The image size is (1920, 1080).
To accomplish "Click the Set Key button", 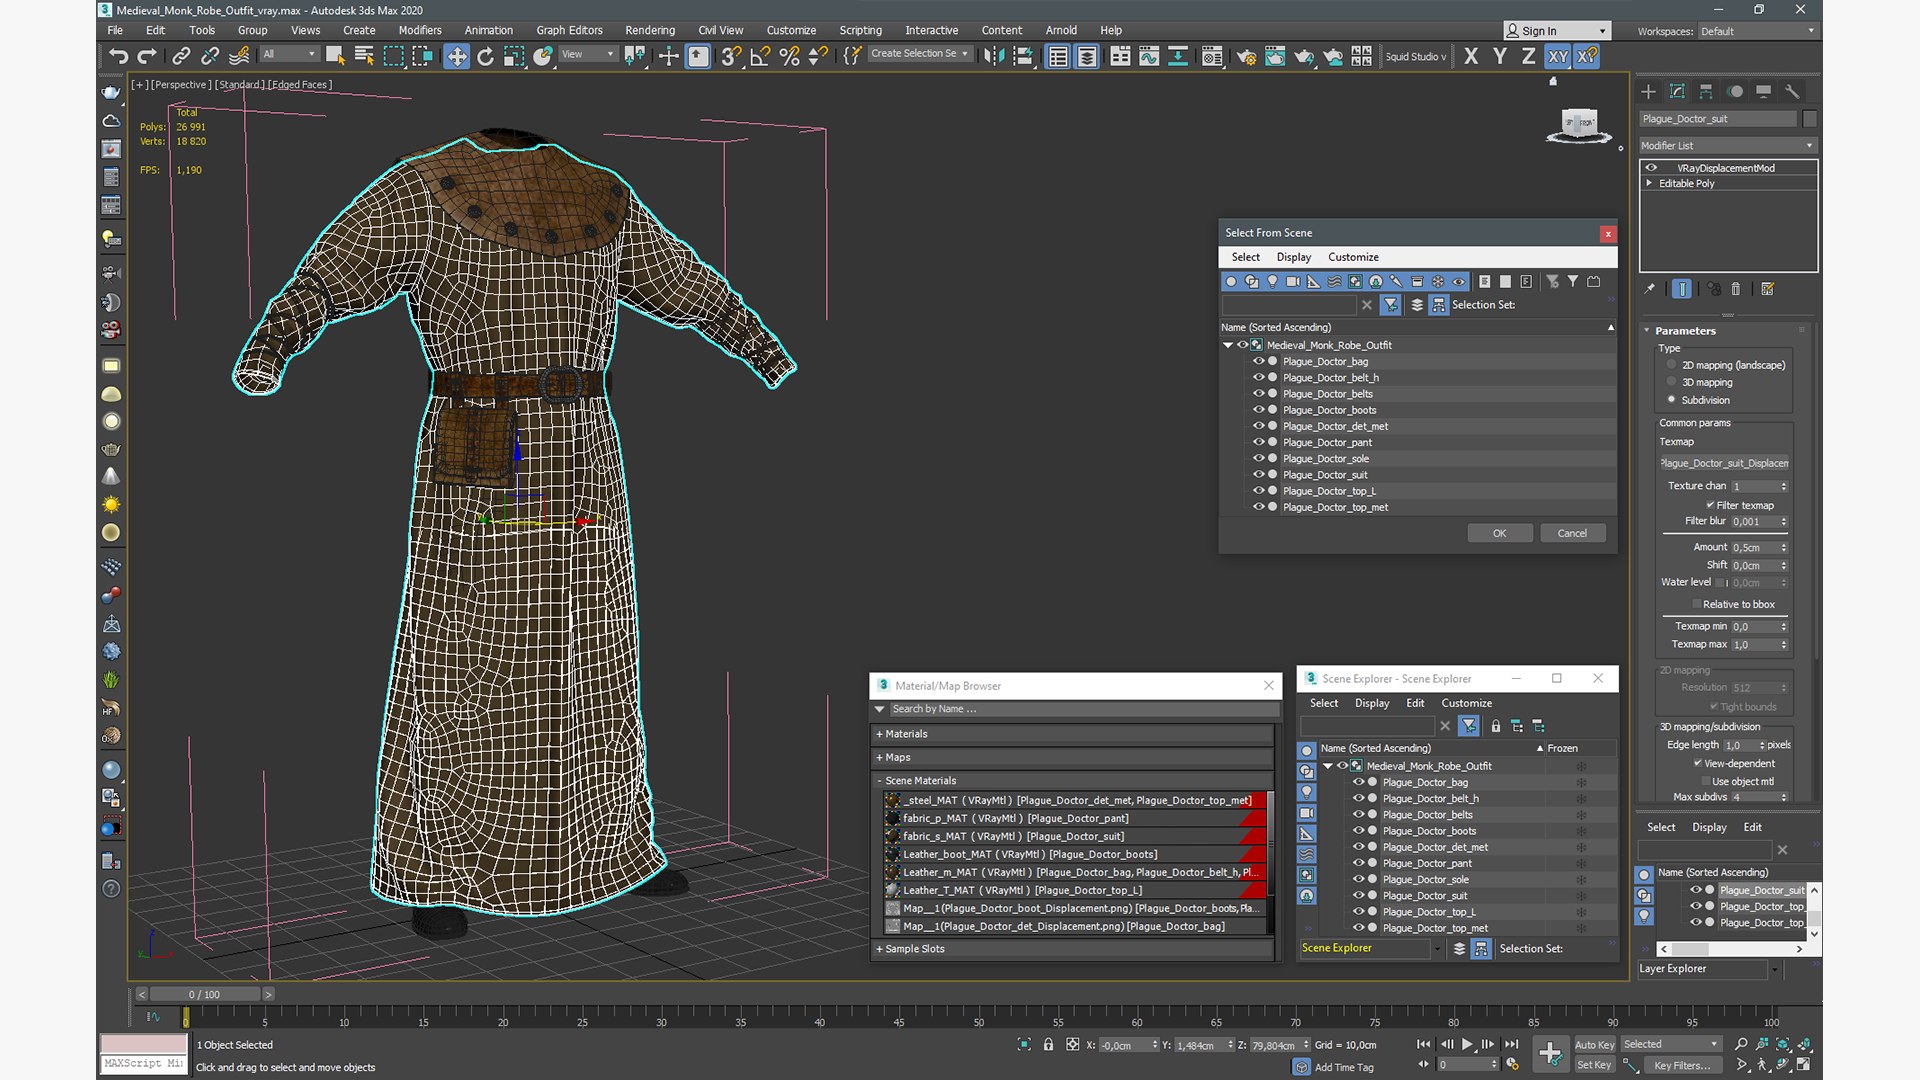I will [x=1594, y=1065].
